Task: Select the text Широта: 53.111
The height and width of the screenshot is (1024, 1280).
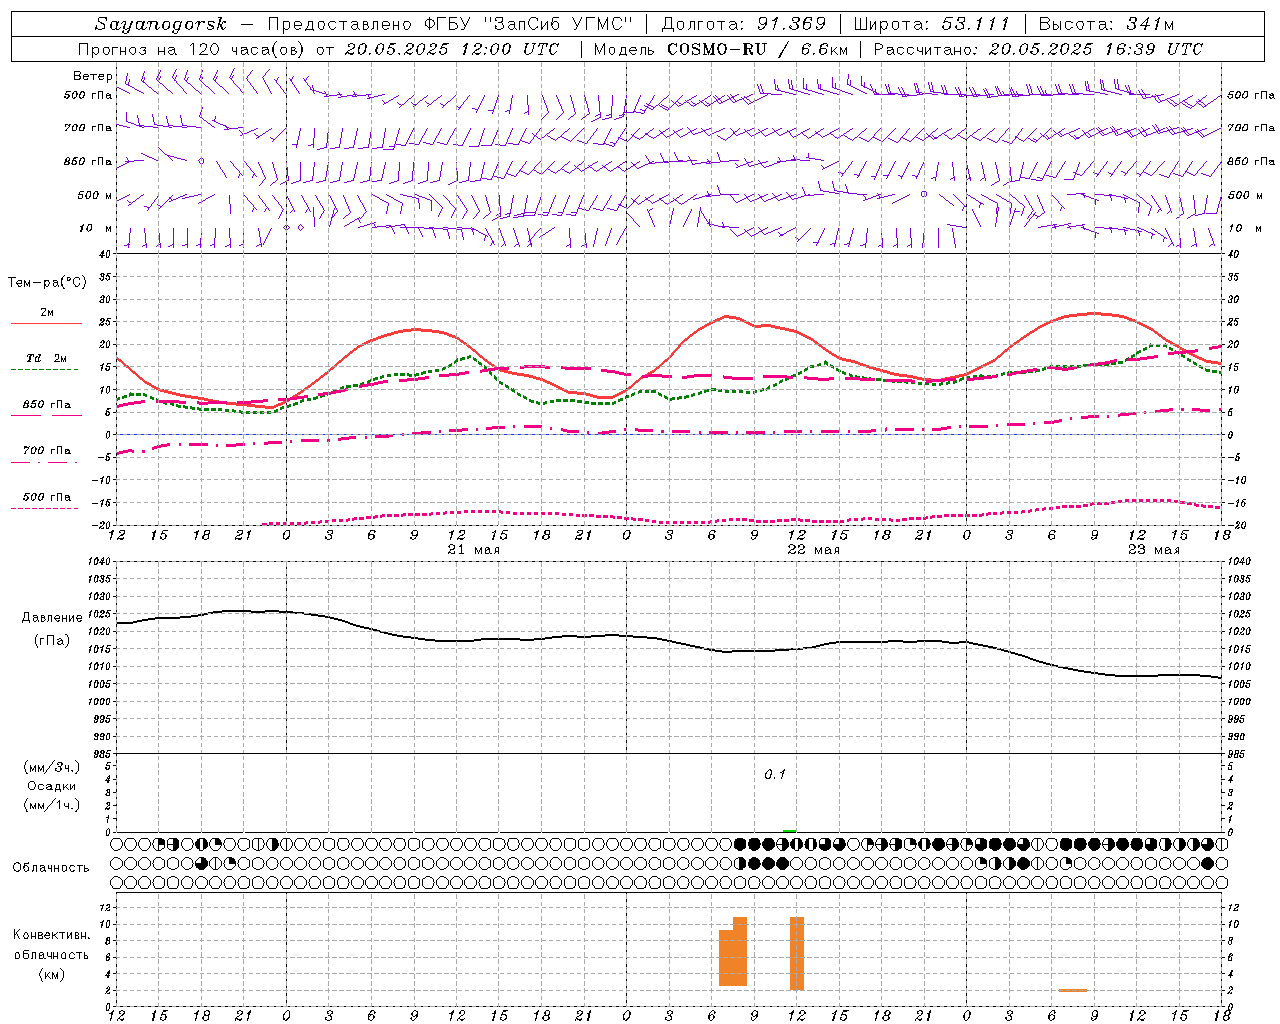Action: (x=932, y=24)
